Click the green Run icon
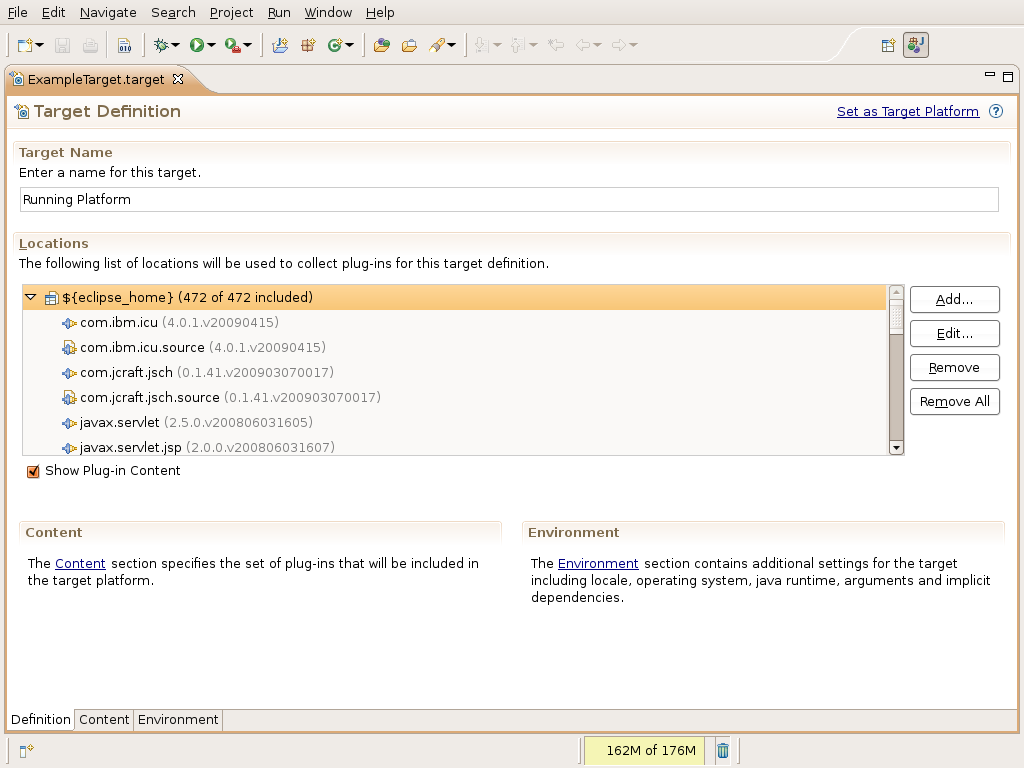 197,45
